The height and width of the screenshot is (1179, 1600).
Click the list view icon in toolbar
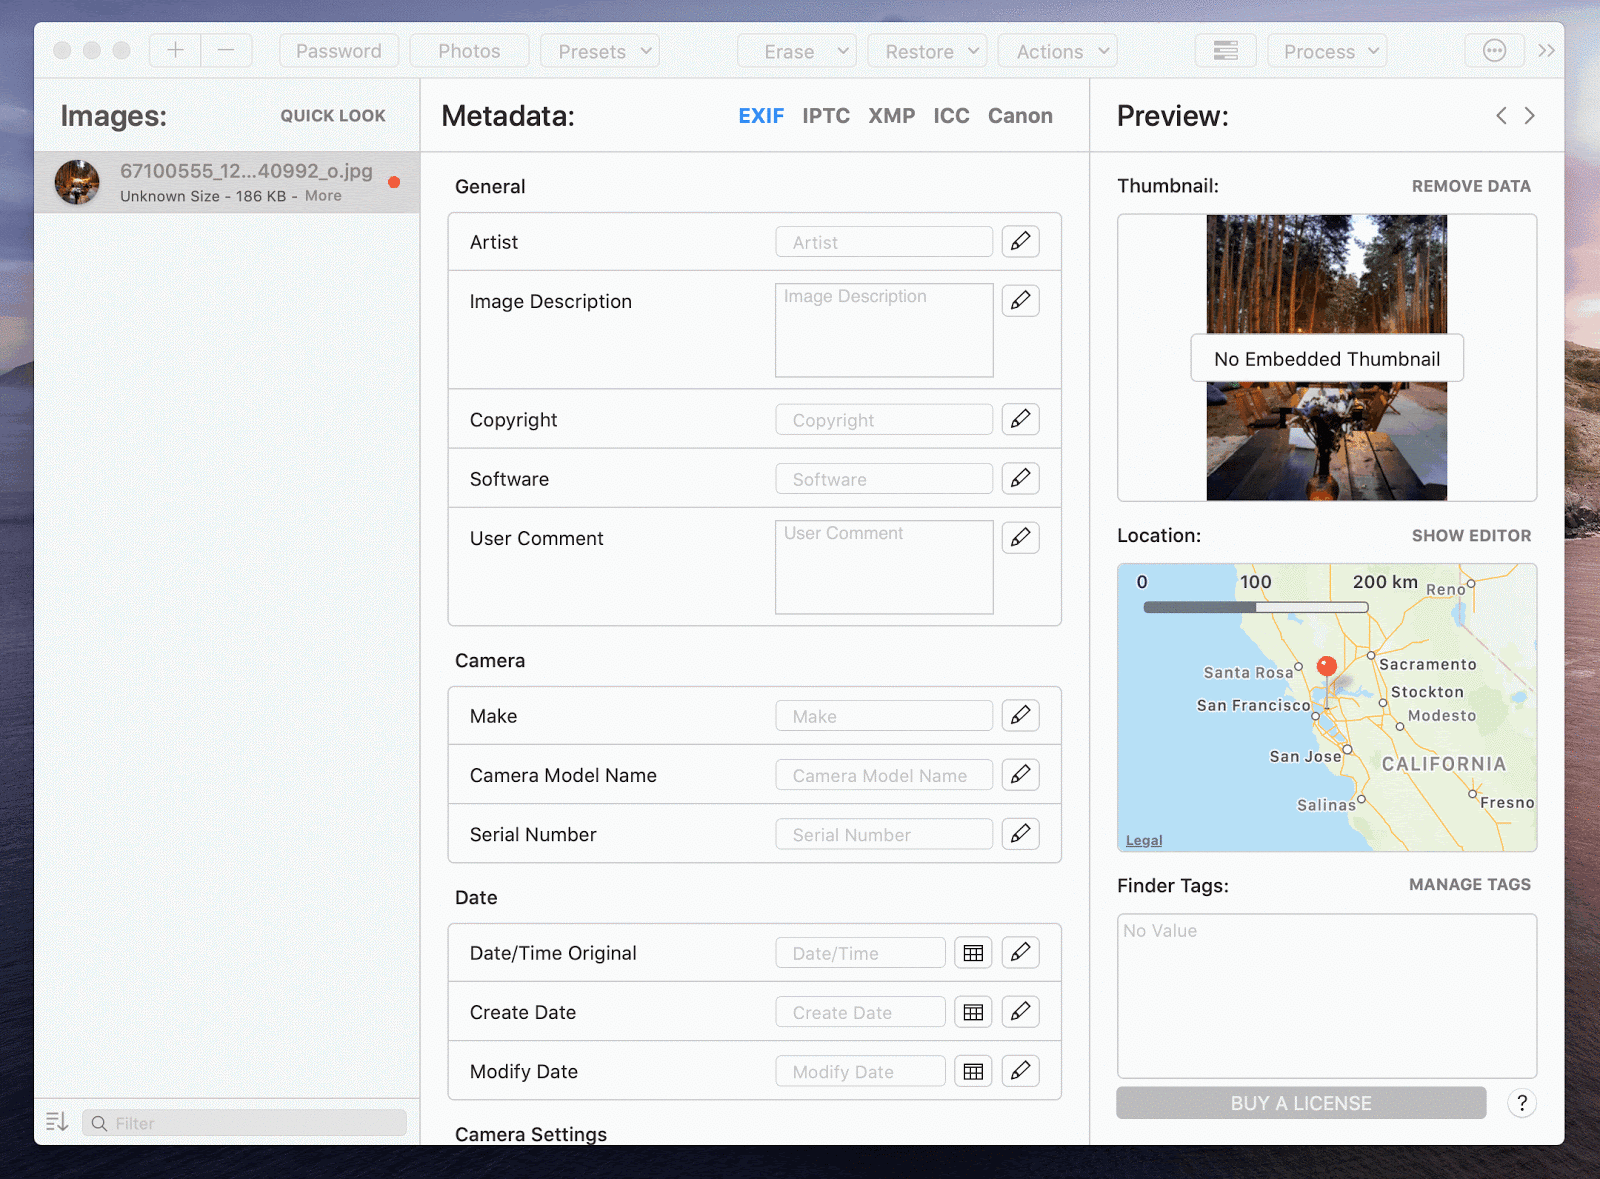[1225, 50]
